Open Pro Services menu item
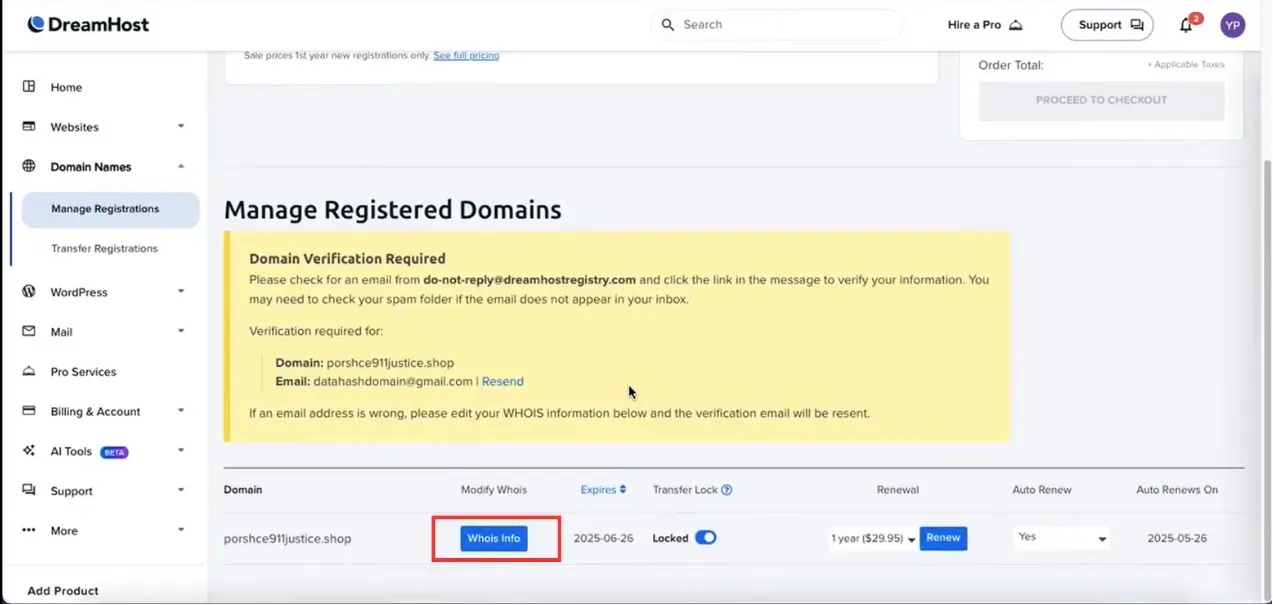Screen dimensions: 1273x605 point(83,371)
